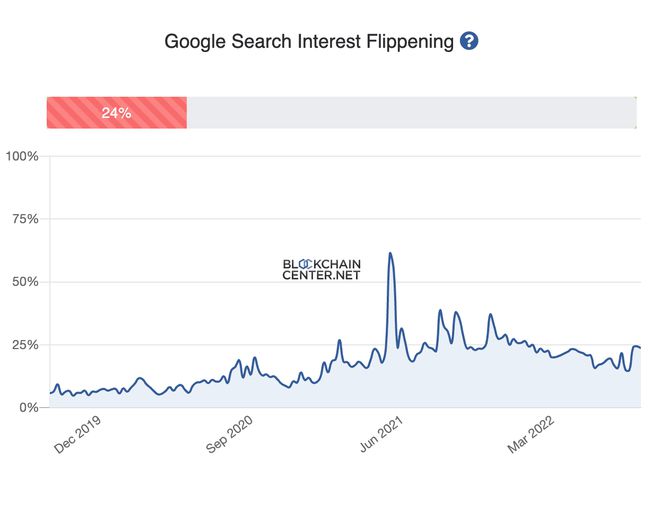Click the Sep 2020 x-axis label
The image size is (660, 517).
pos(229,436)
